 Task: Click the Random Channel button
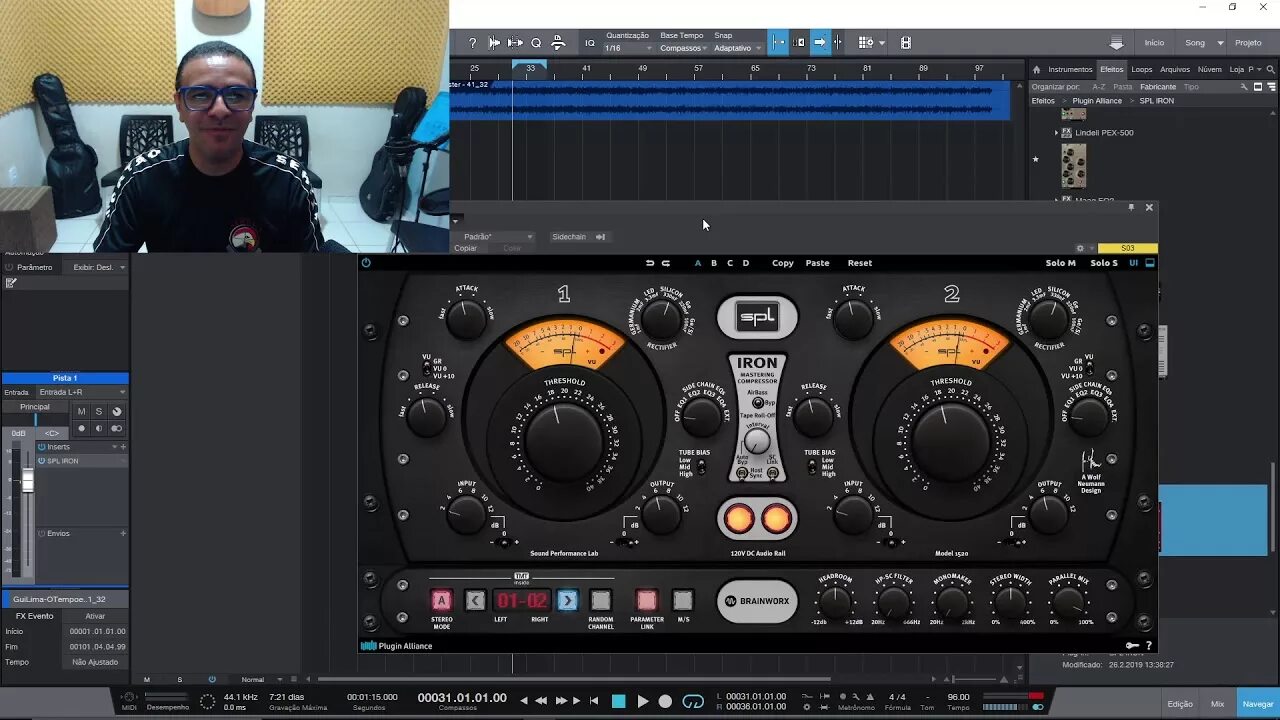point(600,601)
